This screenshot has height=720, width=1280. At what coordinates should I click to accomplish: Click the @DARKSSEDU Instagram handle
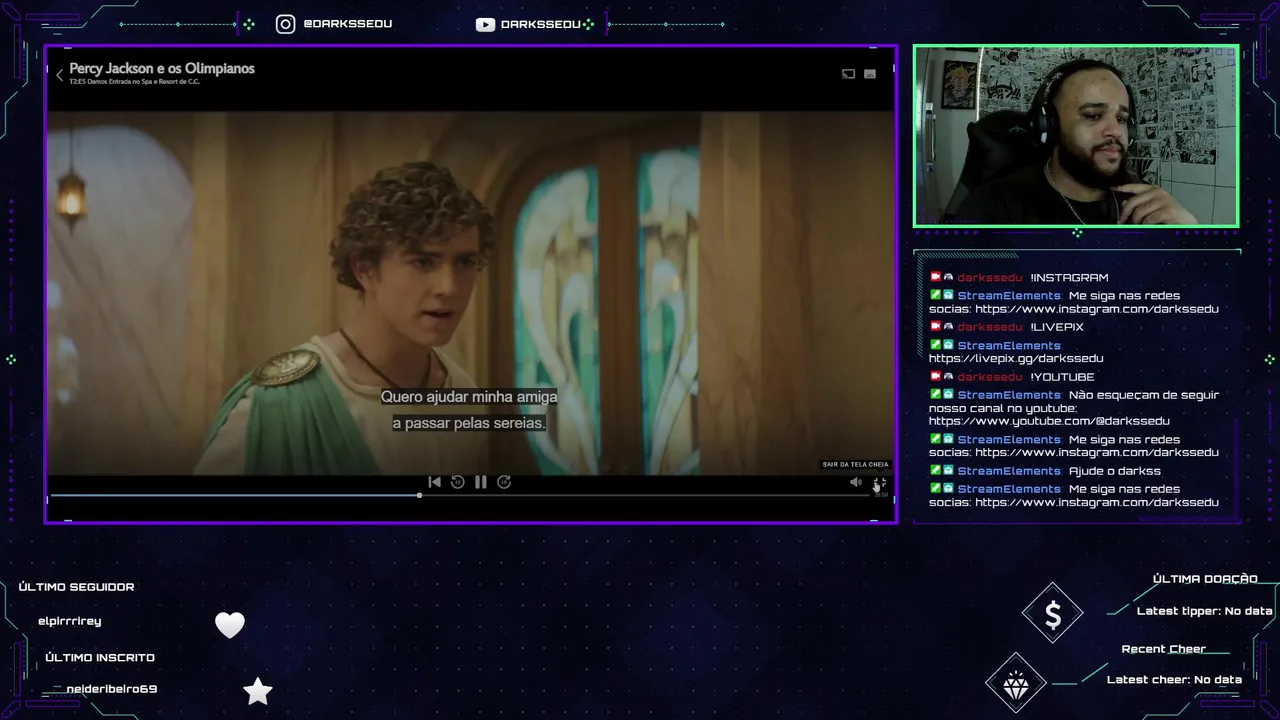[348, 24]
